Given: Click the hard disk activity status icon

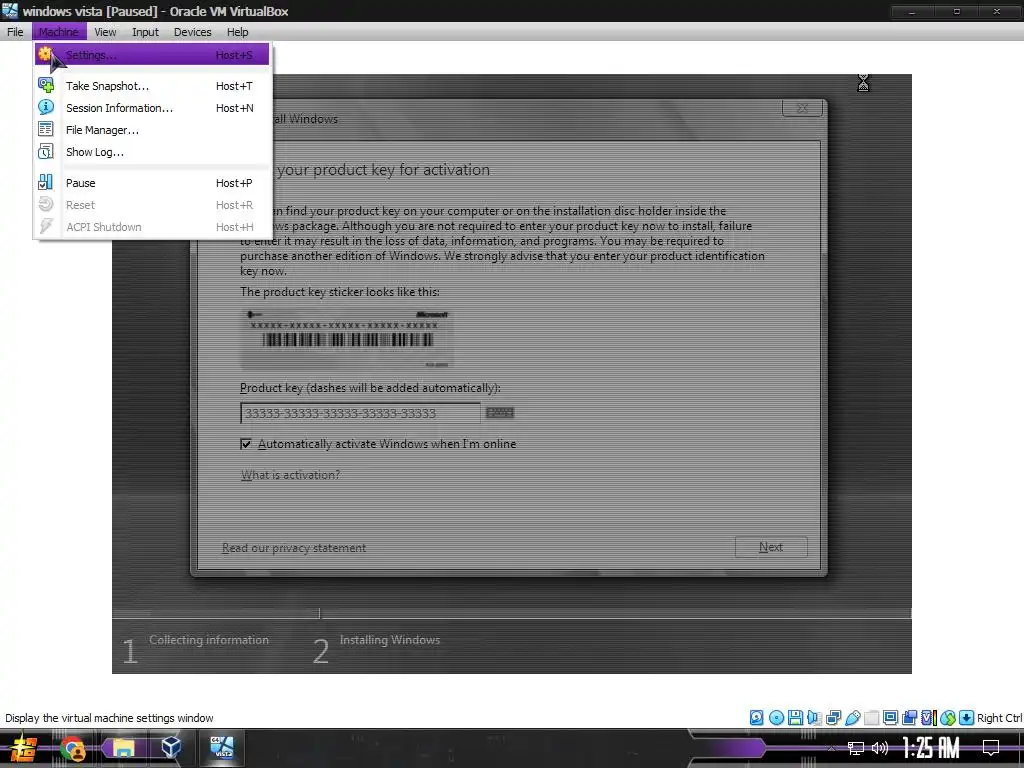Looking at the screenshot, I should 756,718.
